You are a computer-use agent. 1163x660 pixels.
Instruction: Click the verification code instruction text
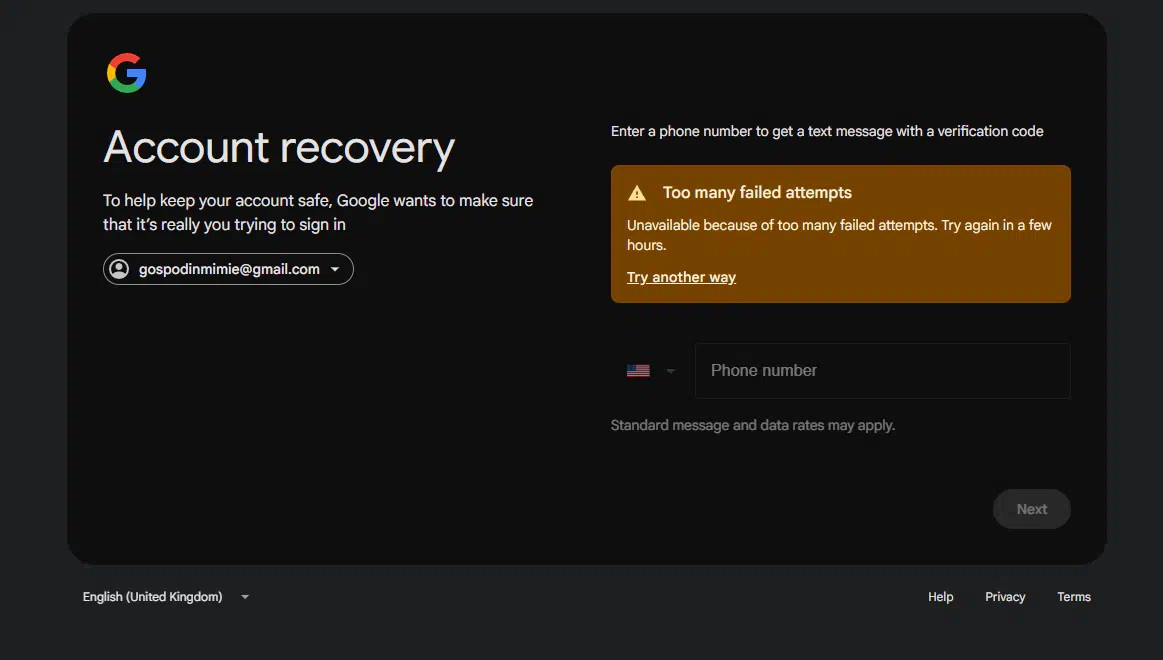[827, 131]
